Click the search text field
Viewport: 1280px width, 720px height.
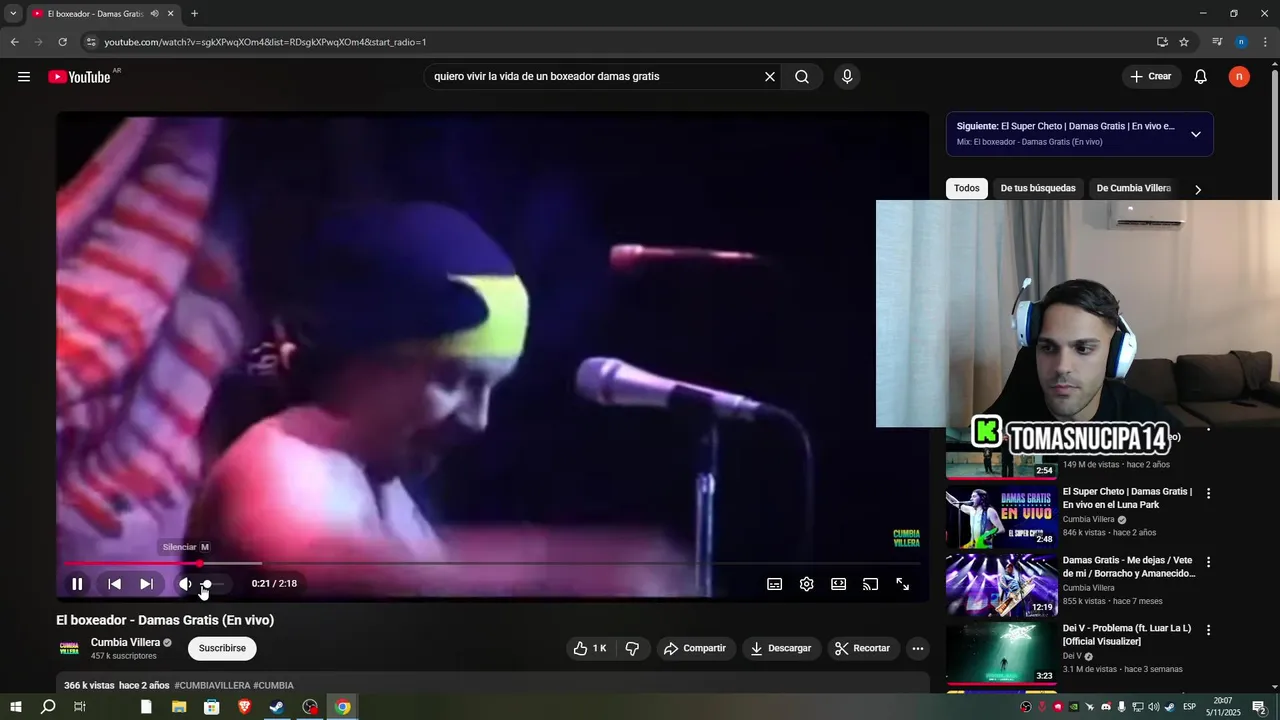[595, 77]
